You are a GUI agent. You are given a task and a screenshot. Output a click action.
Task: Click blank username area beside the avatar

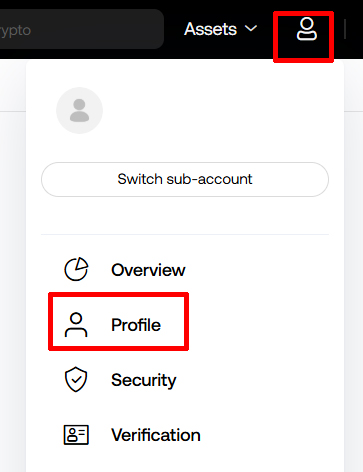click(217, 110)
